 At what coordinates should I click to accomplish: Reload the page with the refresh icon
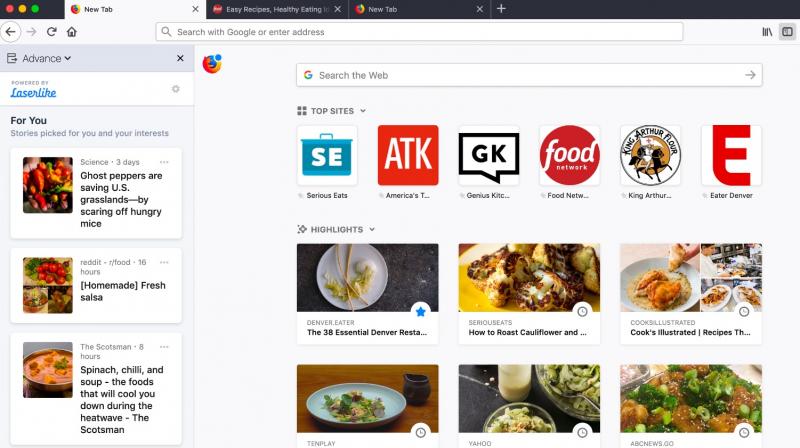[52, 32]
